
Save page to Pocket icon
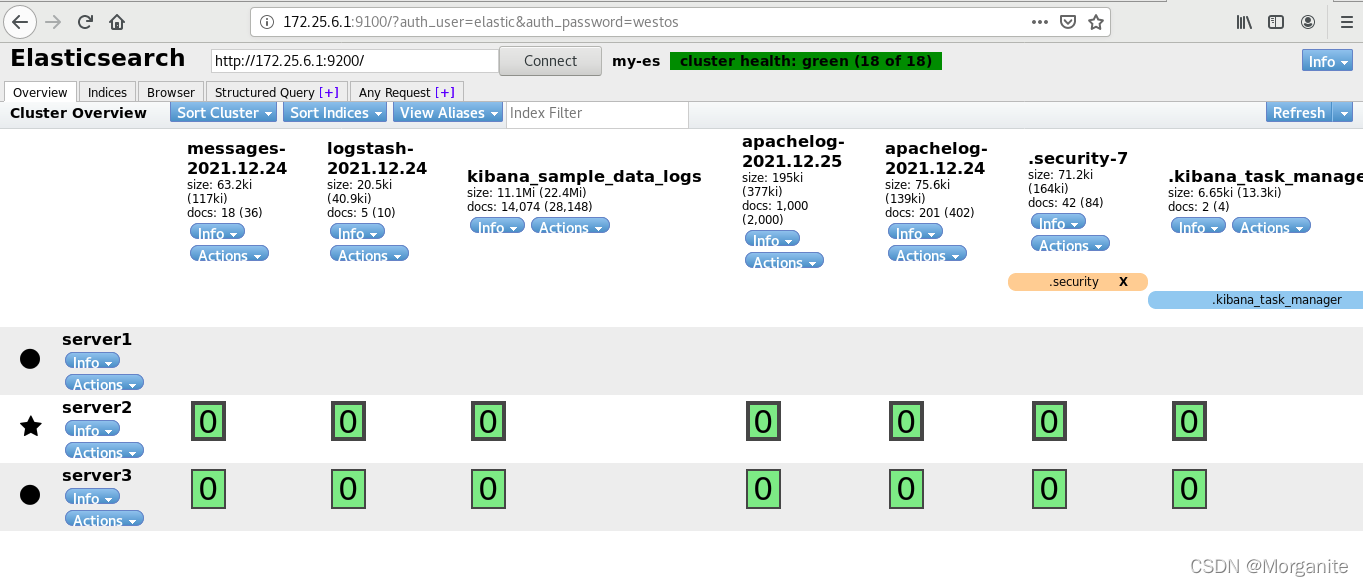click(x=1068, y=21)
